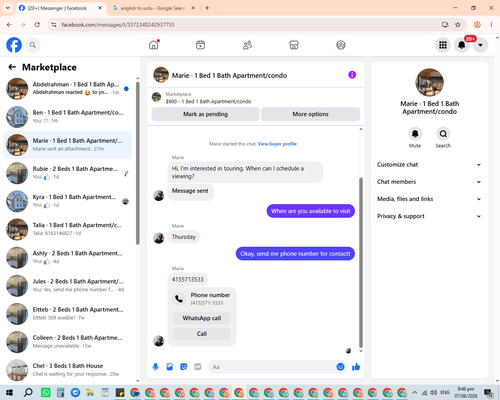Expand the Customize chat section
500x400 pixels.
[429, 165]
